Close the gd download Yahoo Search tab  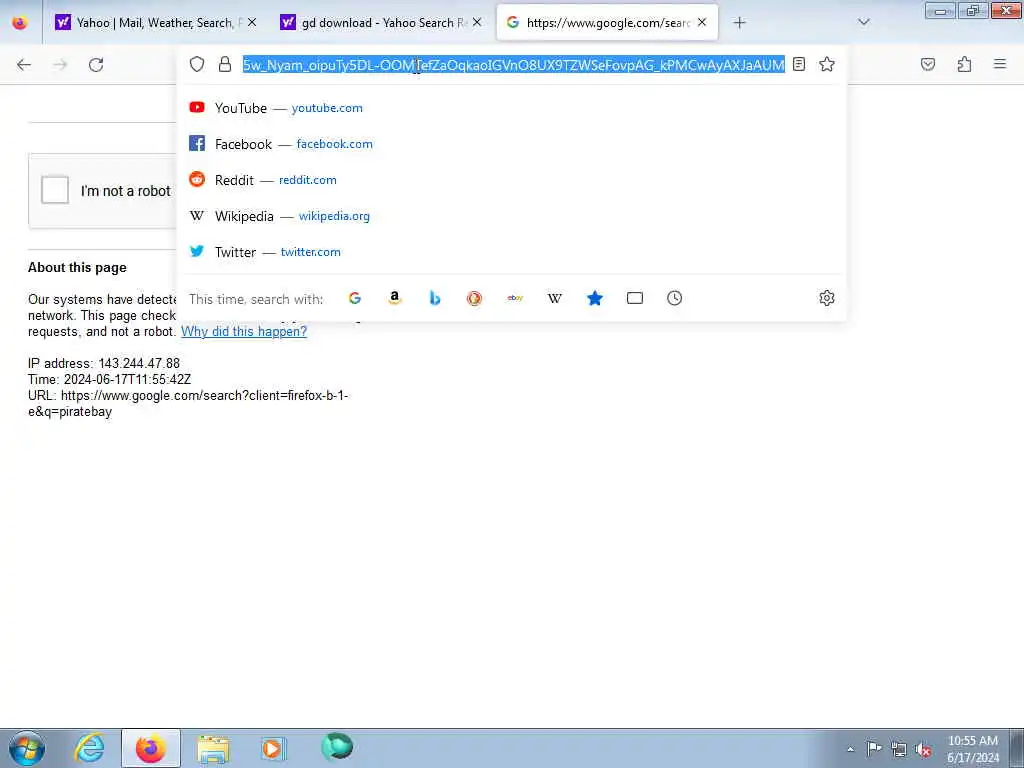point(477,22)
